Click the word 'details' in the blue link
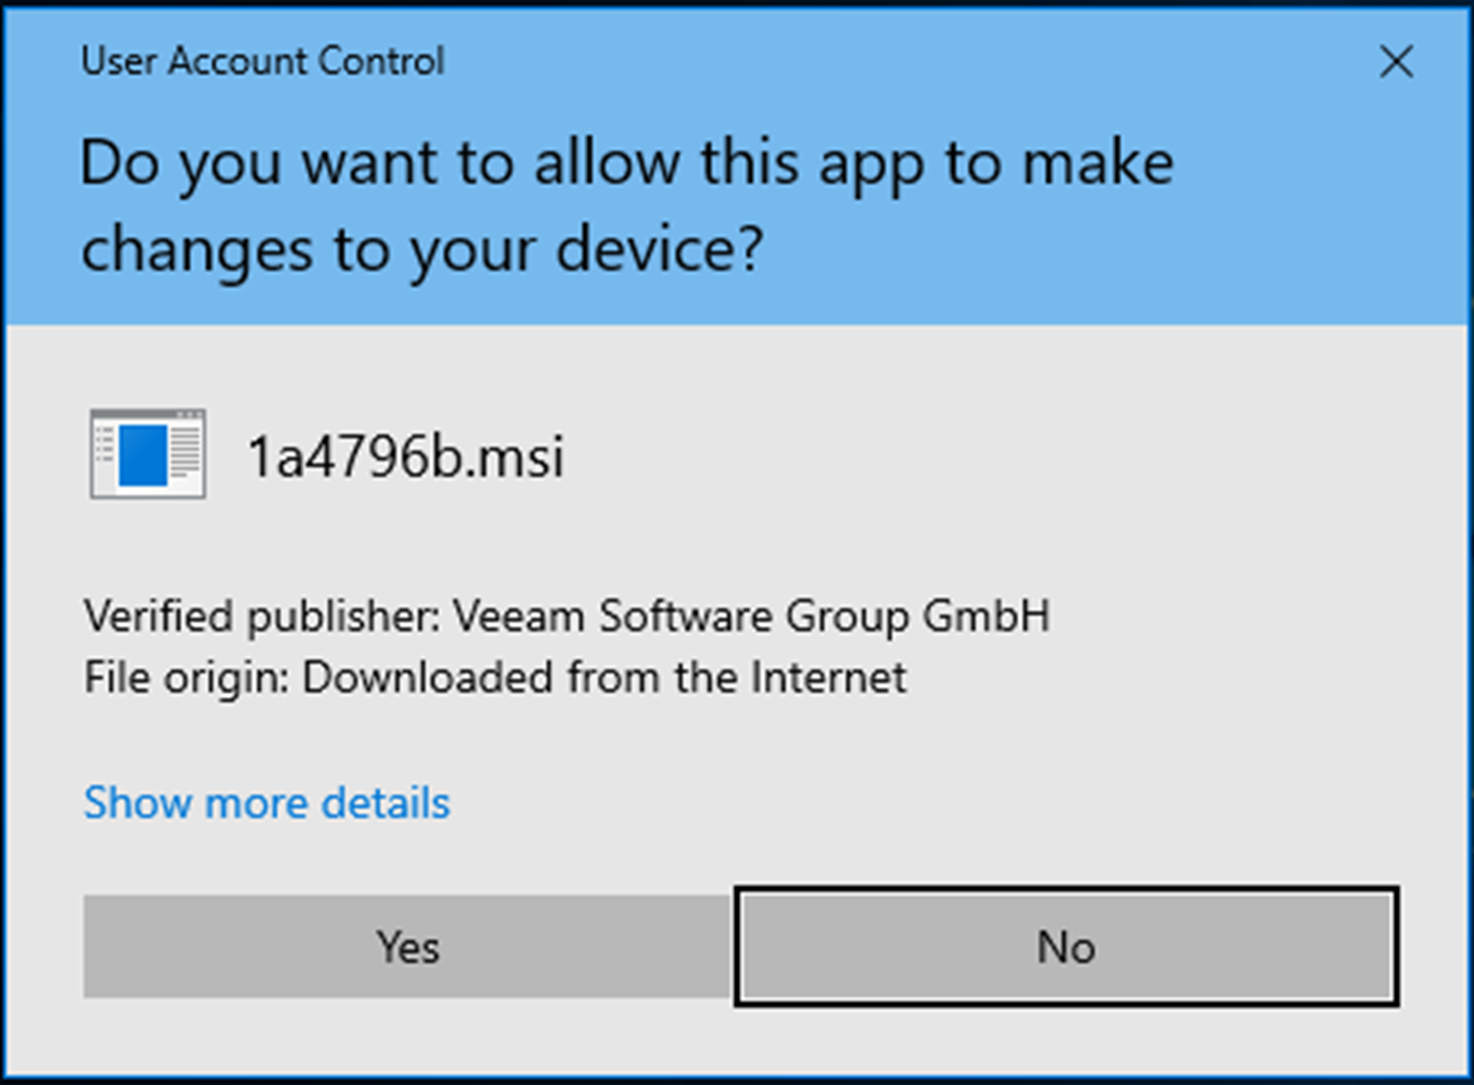The height and width of the screenshot is (1085, 1474). tap(386, 803)
